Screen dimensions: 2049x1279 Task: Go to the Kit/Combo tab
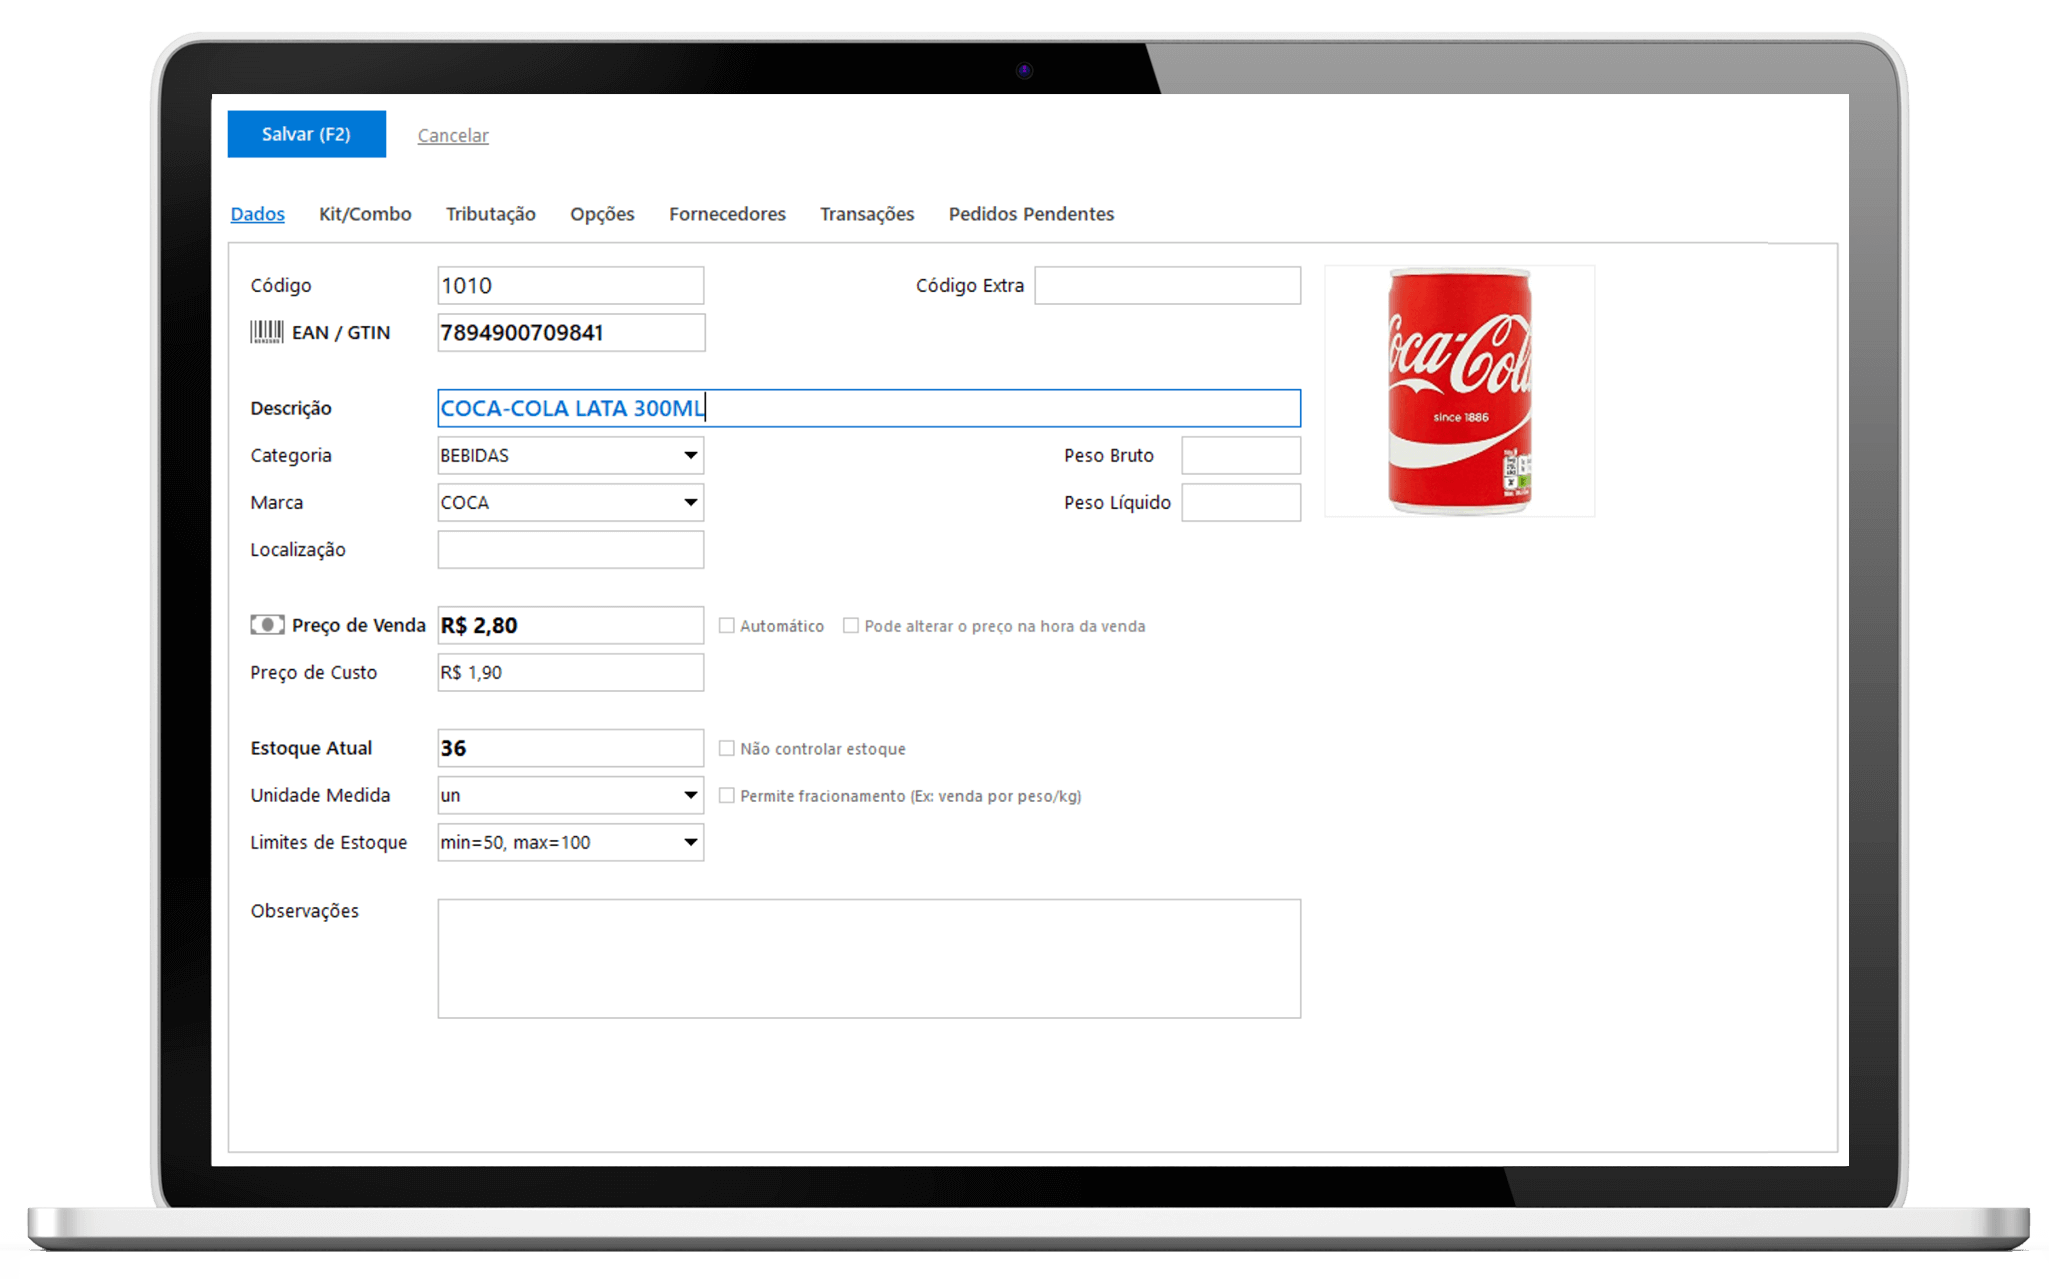click(x=365, y=214)
